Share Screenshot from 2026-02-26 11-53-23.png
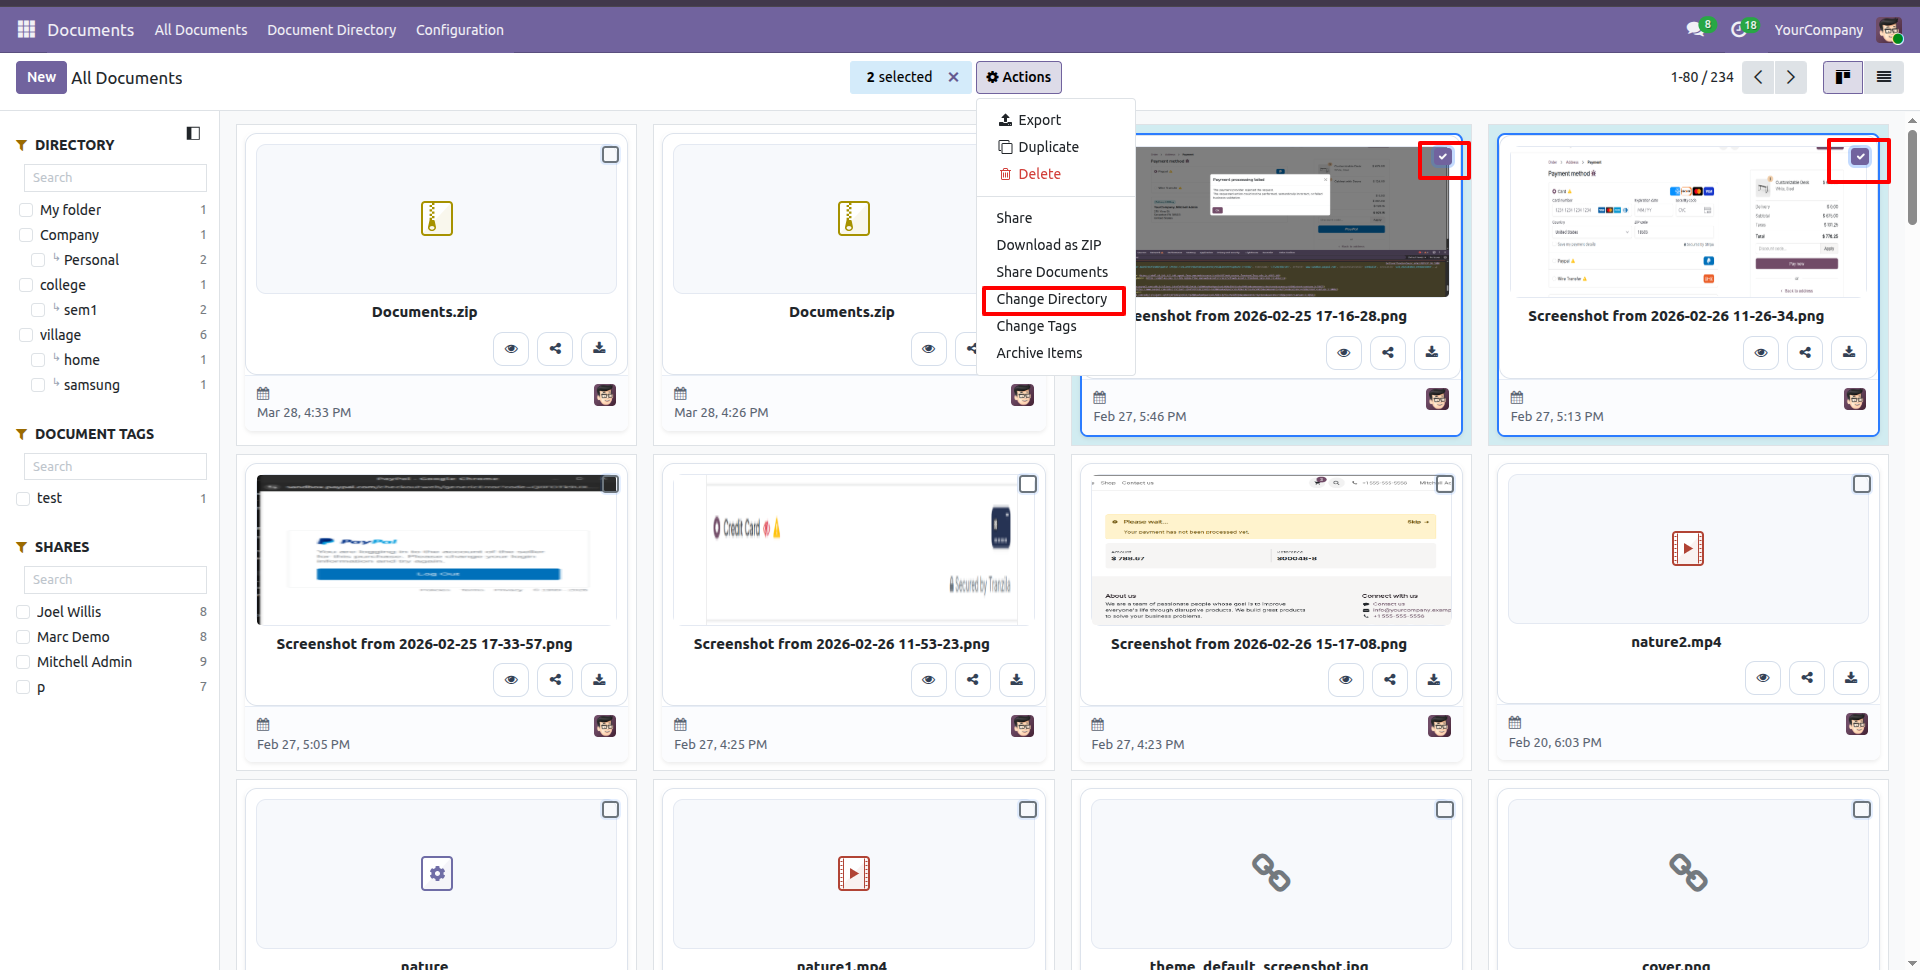This screenshot has height=970, width=1920. 972,680
